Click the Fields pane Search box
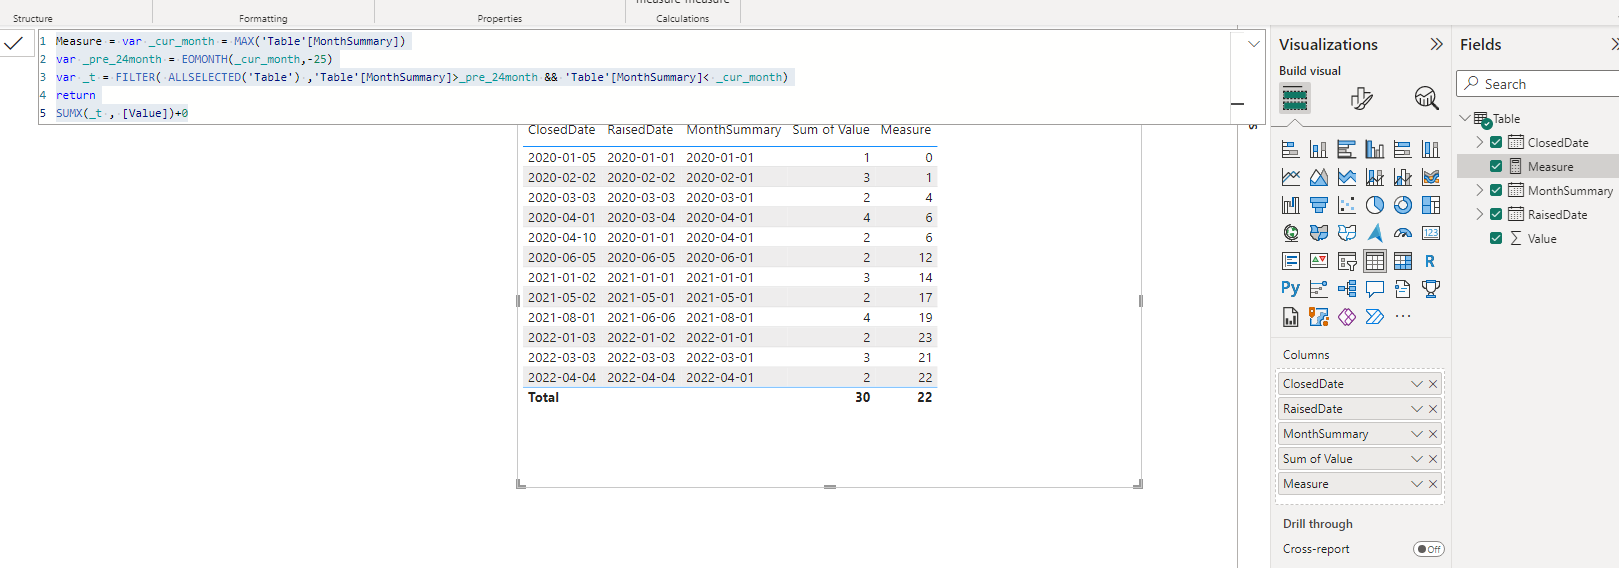1619x568 pixels. (x=1540, y=84)
